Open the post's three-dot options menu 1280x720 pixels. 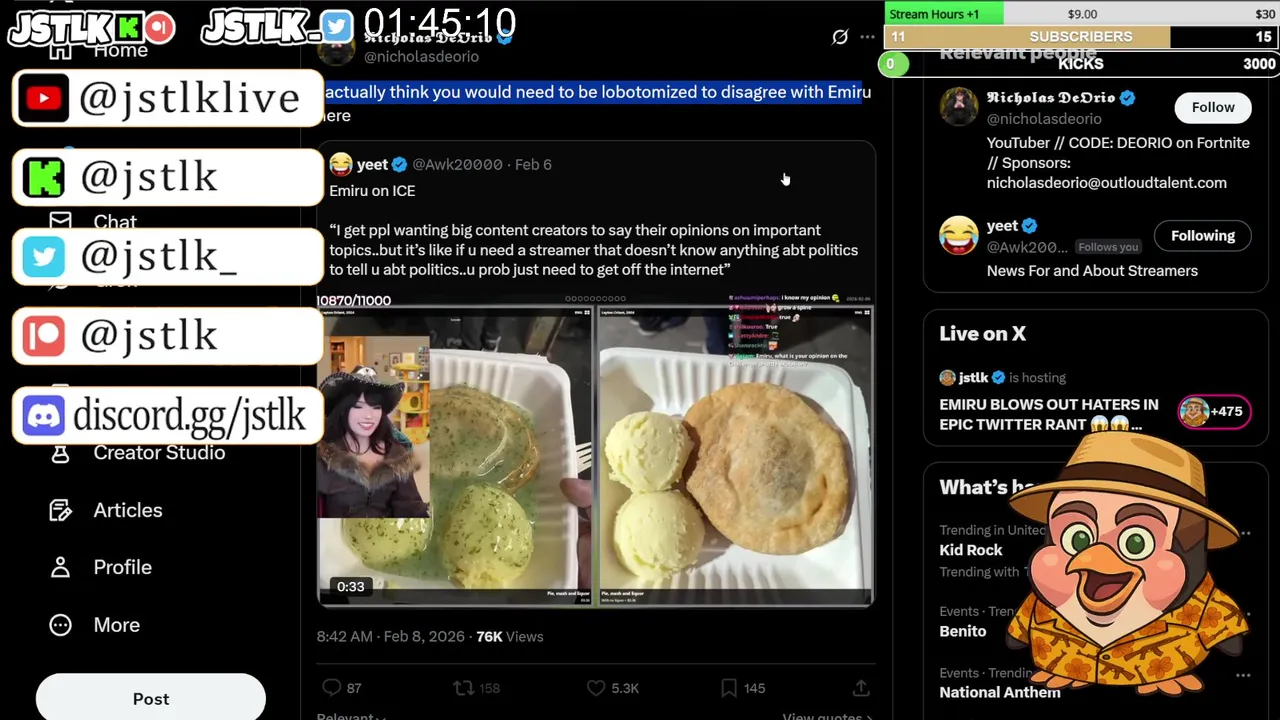[x=867, y=37]
